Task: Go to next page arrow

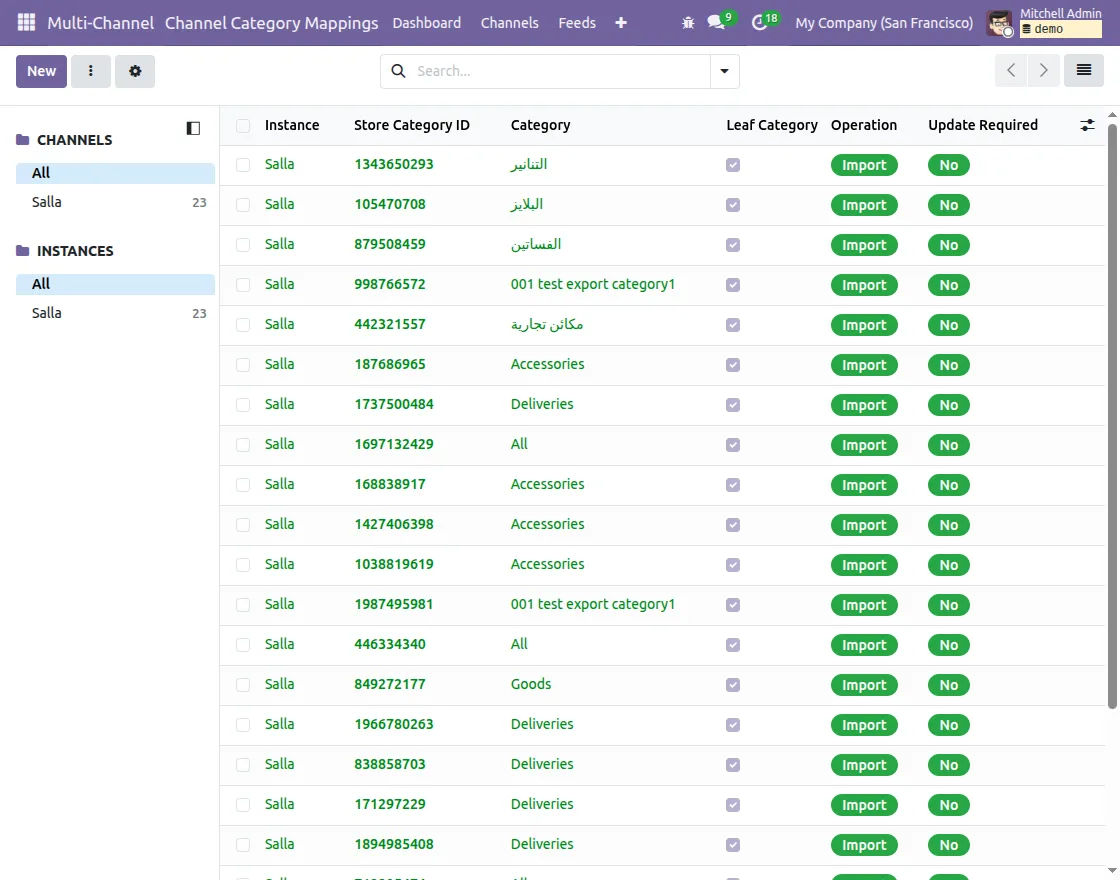Action: pyautogui.click(x=1043, y=70)
